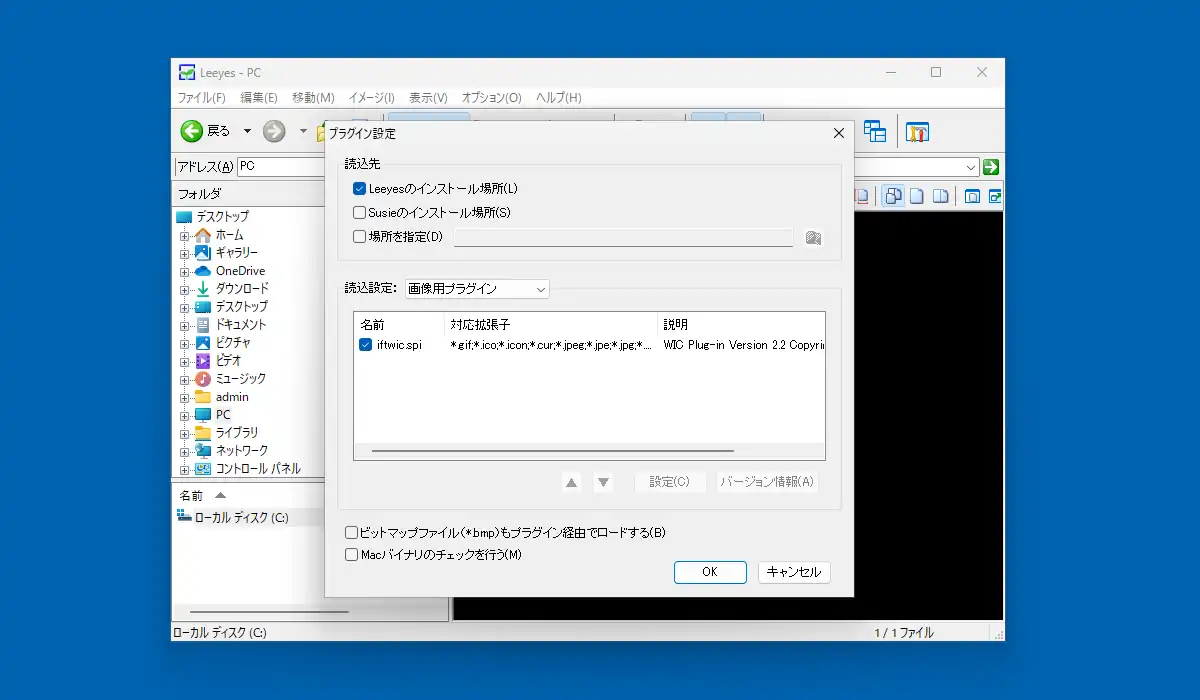1200x700 pixels.
Task: Expand the ネットワーク tree node
Action: pyautogui.click(x=184, y=451)
